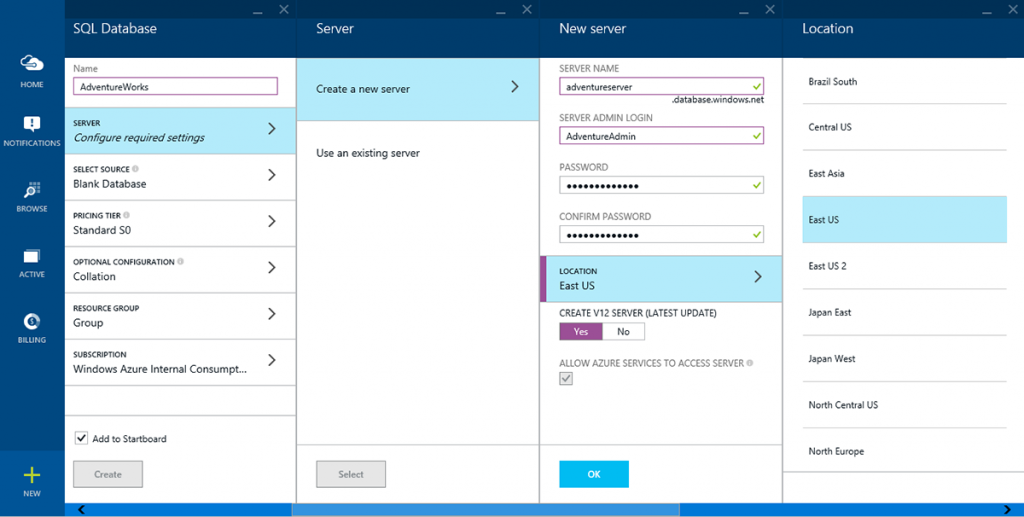Viewport: 1024px width, 517px height.
Task: Expand the Optional Configuration Collation row
Action: [x=180, y=270]
